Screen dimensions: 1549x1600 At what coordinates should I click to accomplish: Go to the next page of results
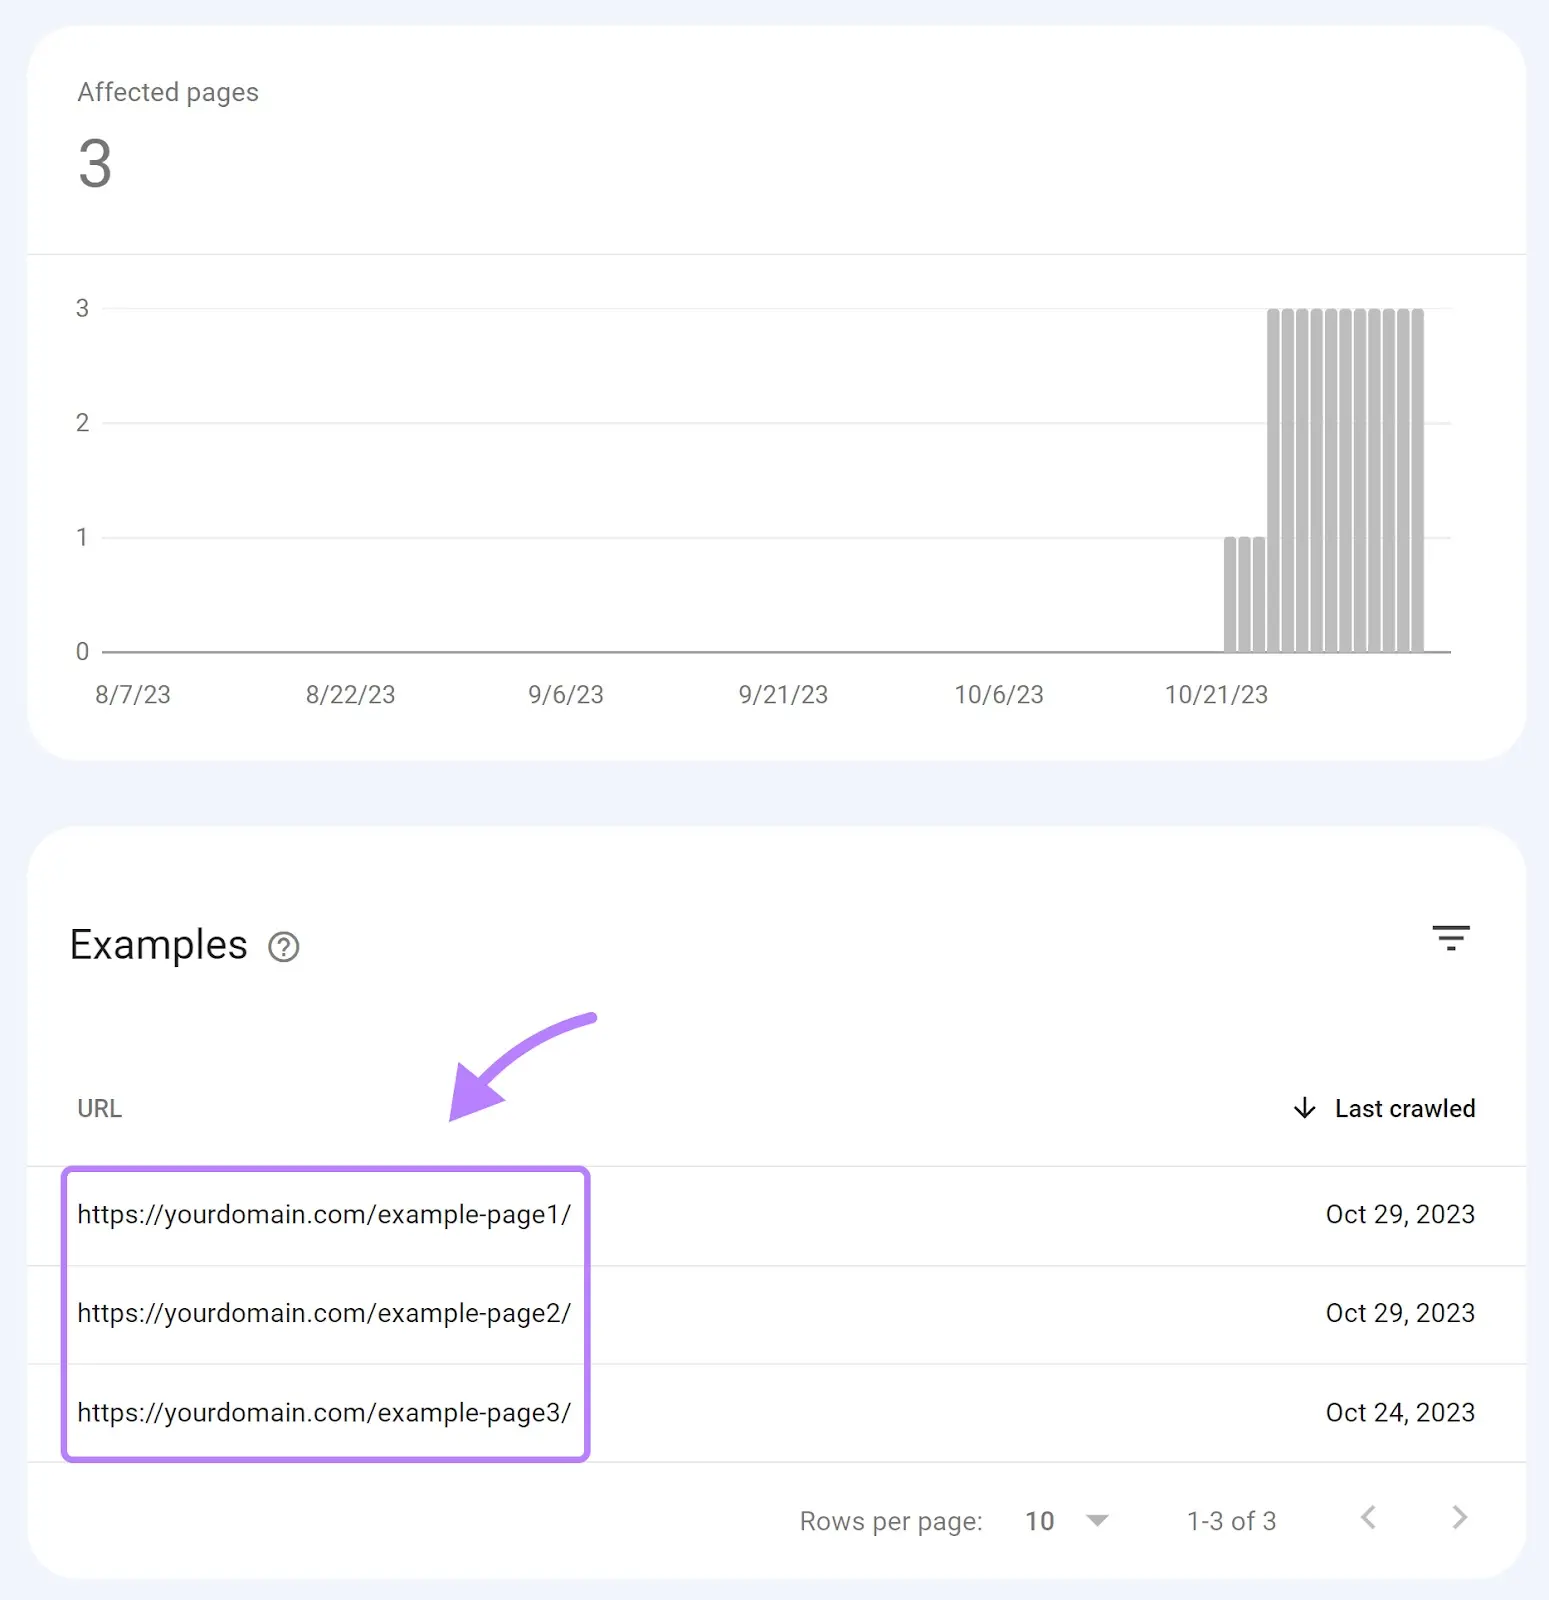coord(1459,1518)
